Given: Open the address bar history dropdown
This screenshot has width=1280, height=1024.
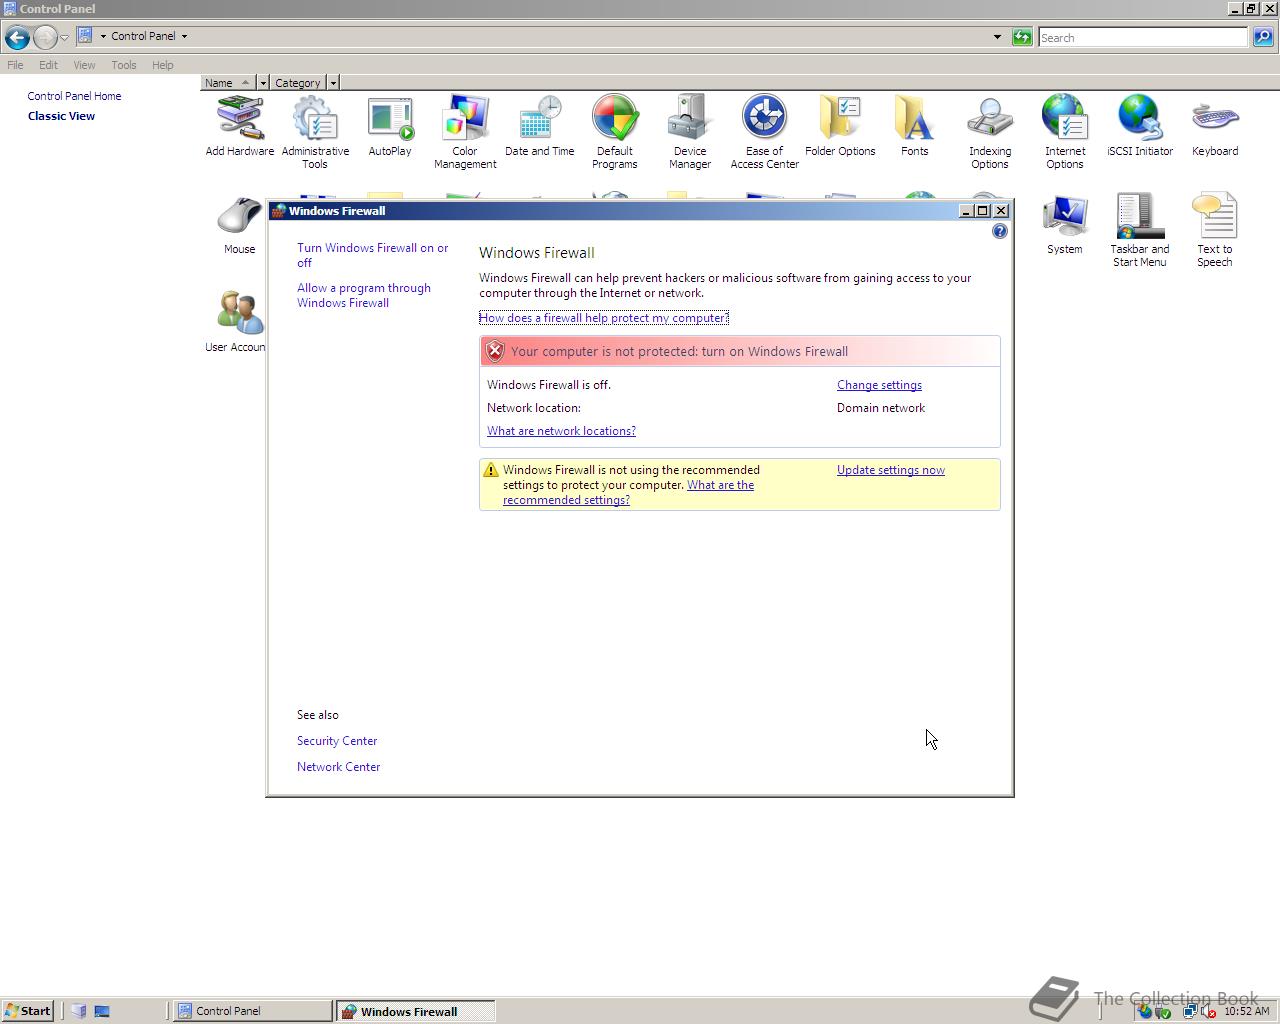Looking at the screenshot, I should [997, 37].
